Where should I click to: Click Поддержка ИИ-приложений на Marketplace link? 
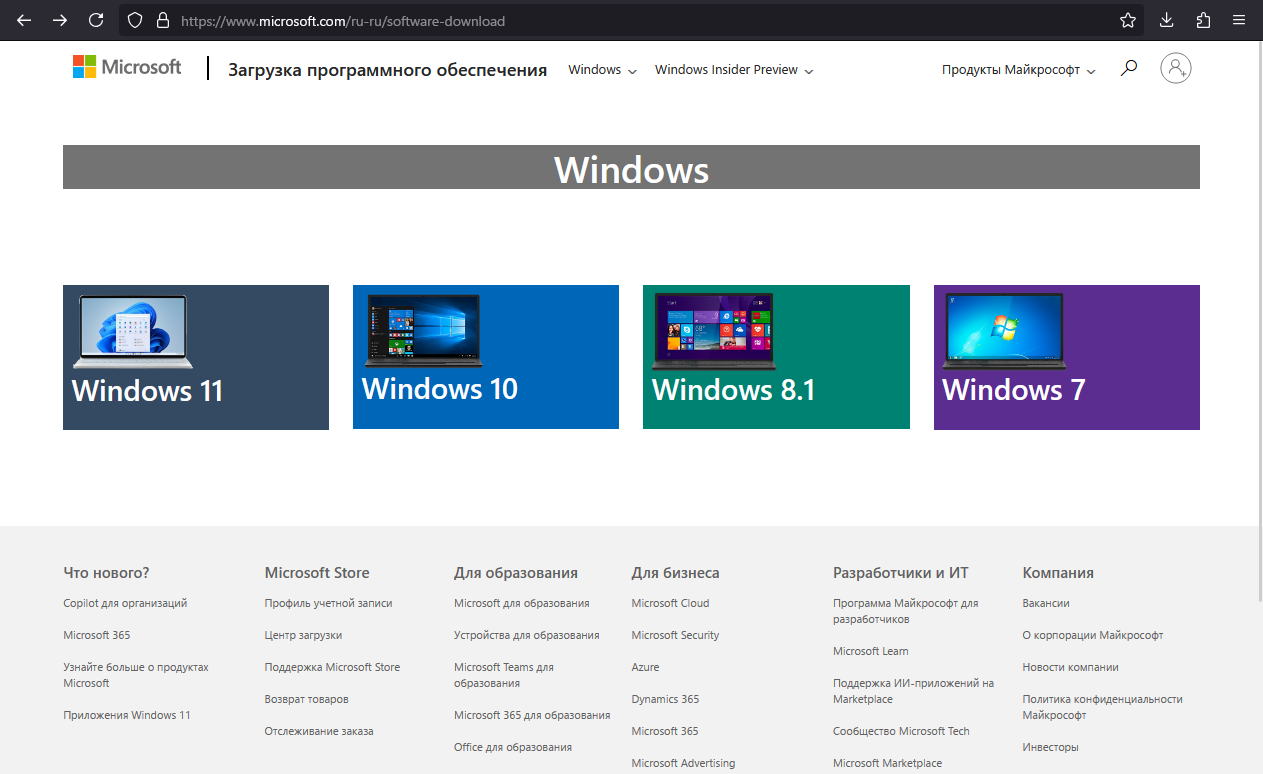coord(914,691)
